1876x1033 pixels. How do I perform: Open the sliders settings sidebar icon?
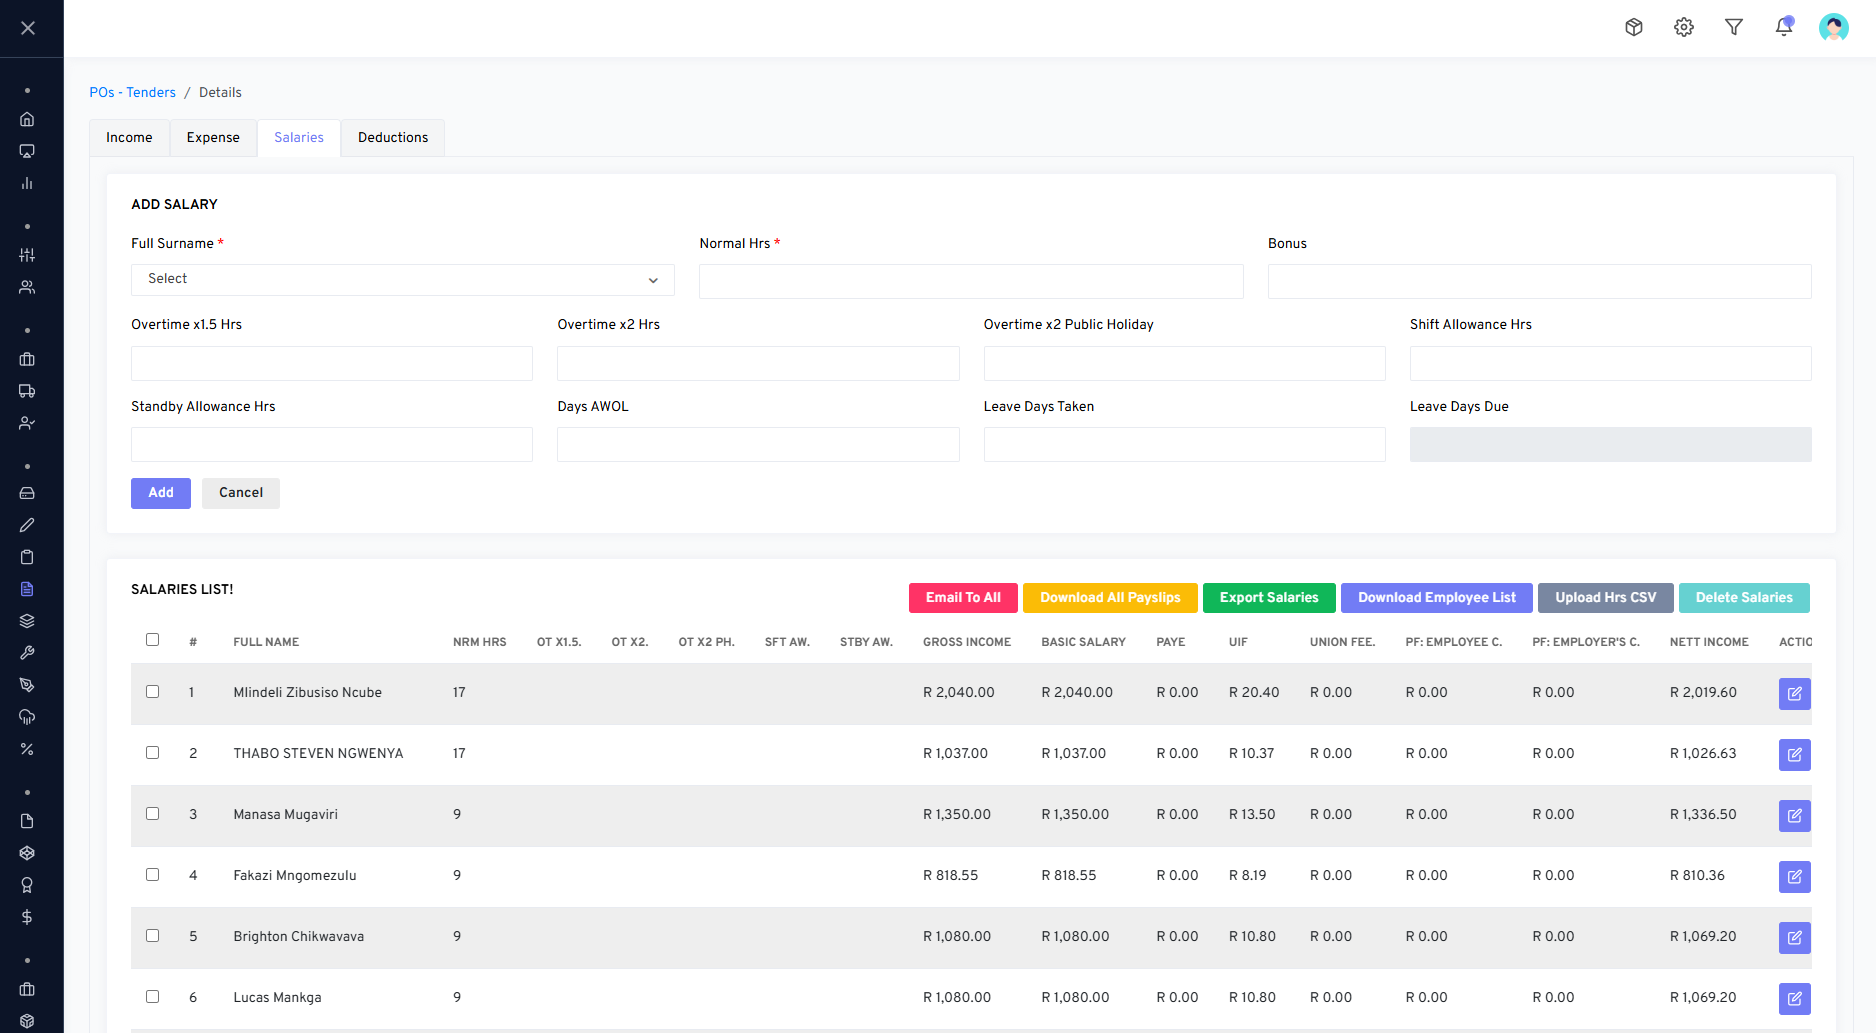pos(27,255)
